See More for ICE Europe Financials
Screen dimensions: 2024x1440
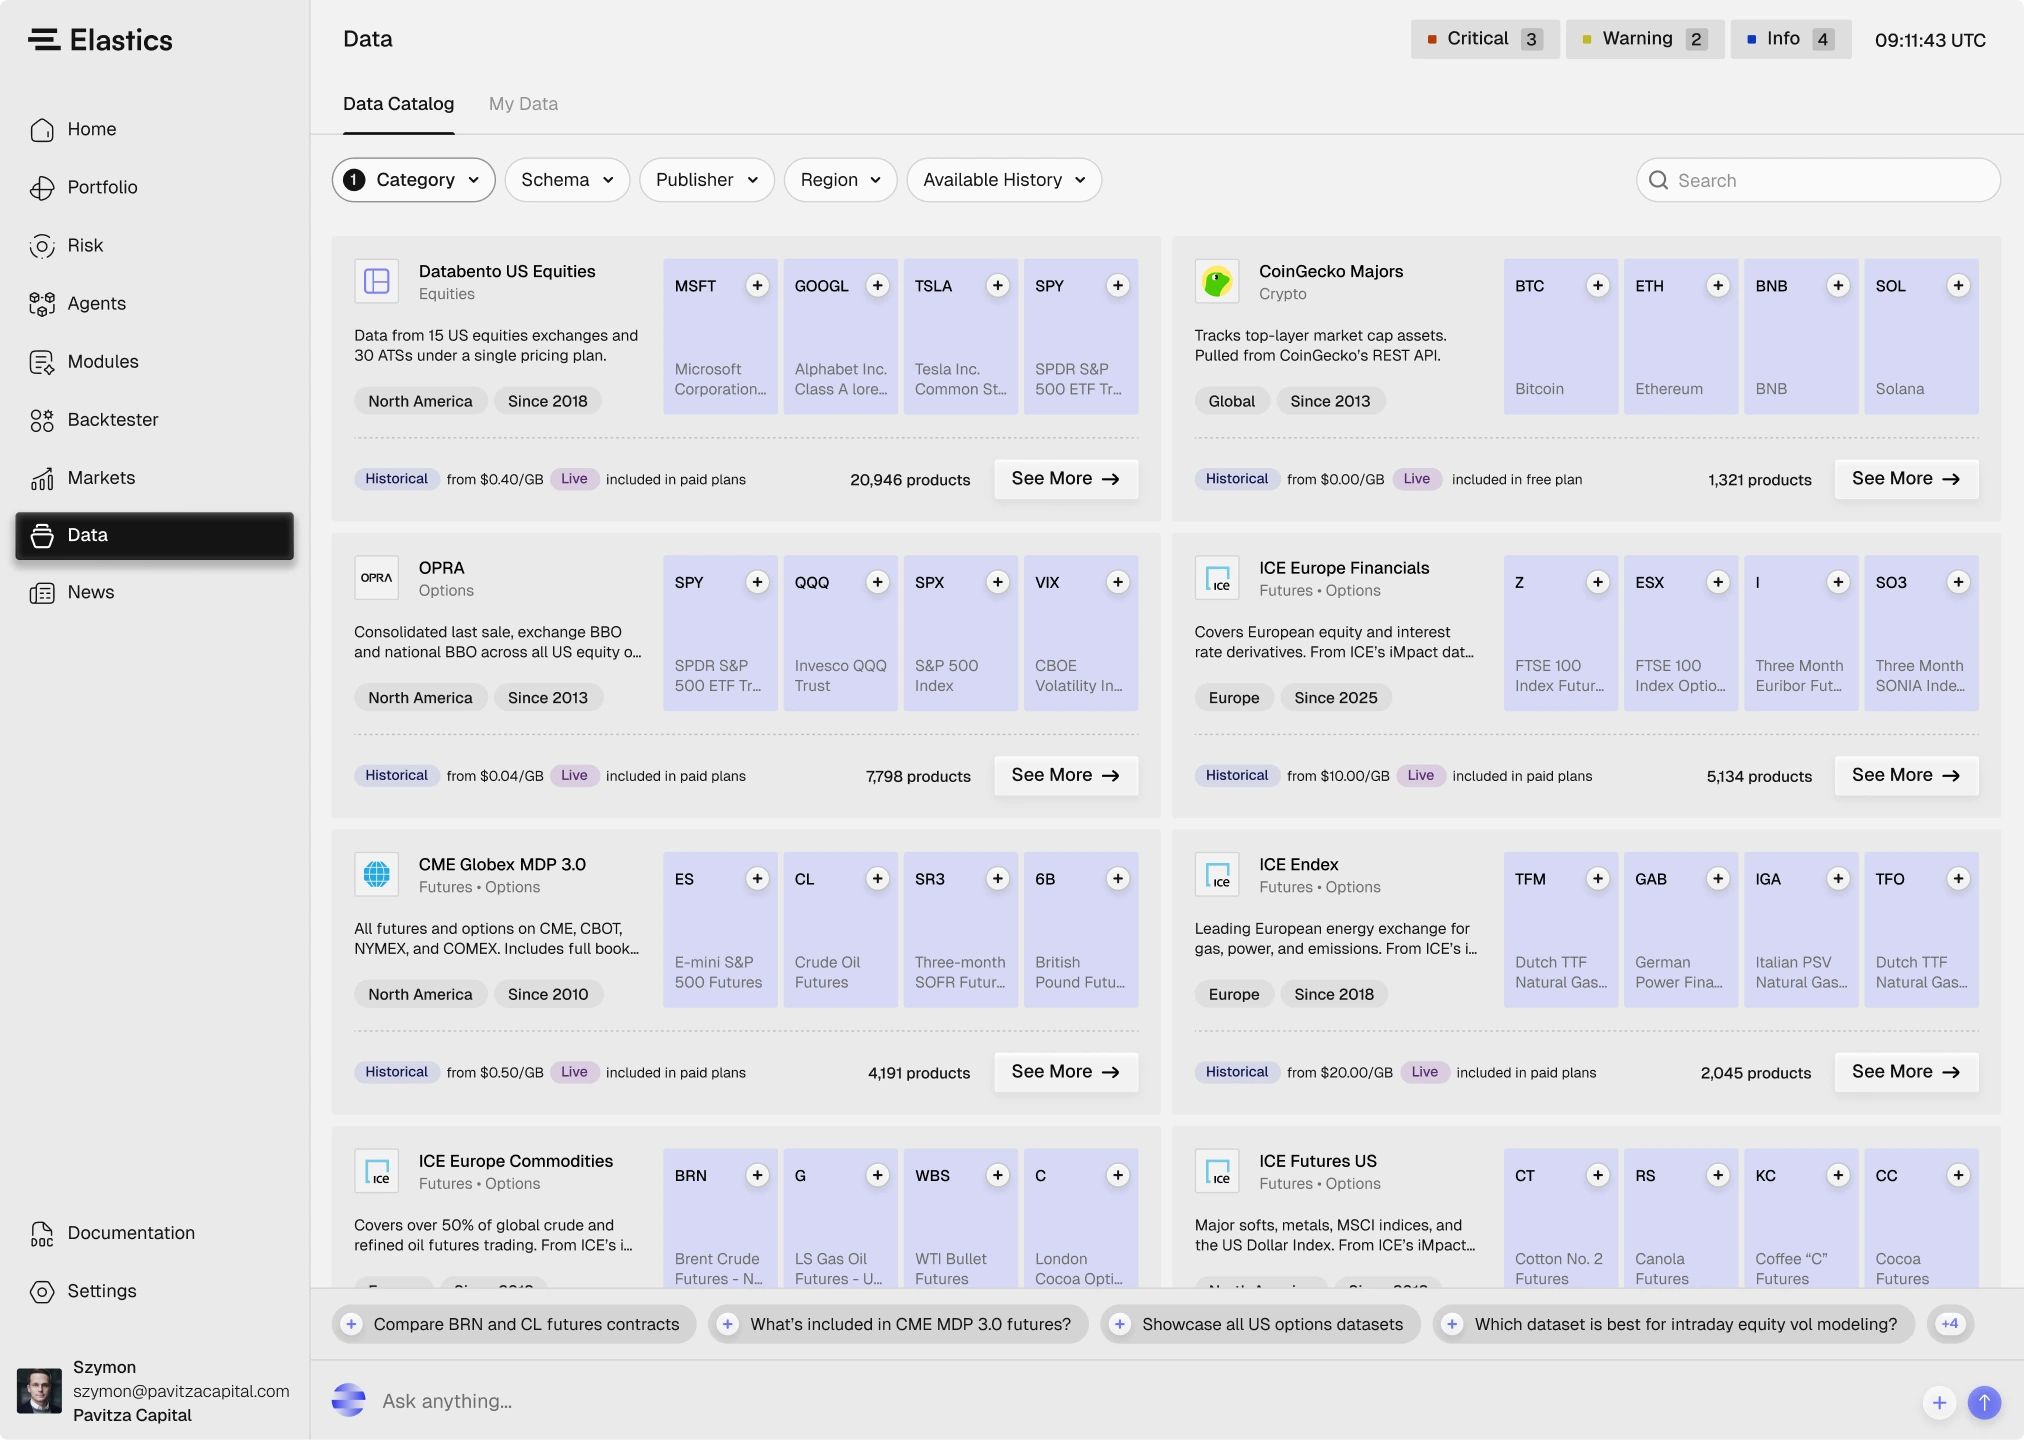click(x=1906, y=775)
